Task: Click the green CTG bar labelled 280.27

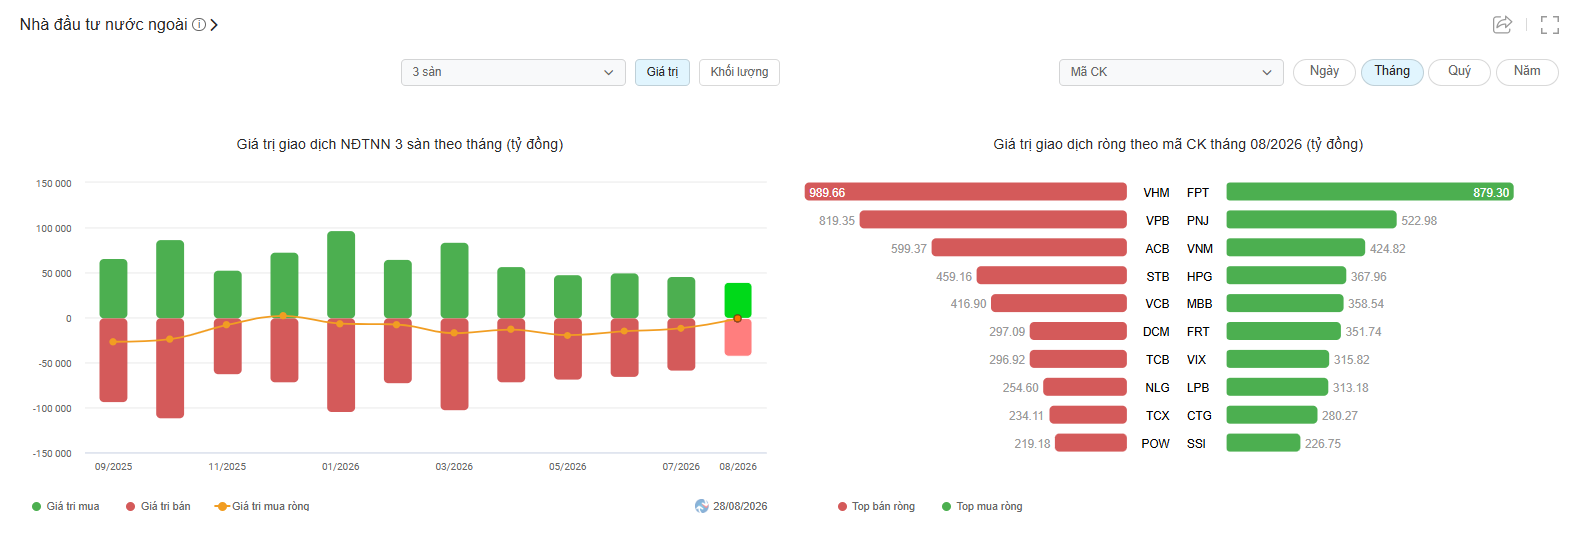Action: click(x=1272, y=415)
